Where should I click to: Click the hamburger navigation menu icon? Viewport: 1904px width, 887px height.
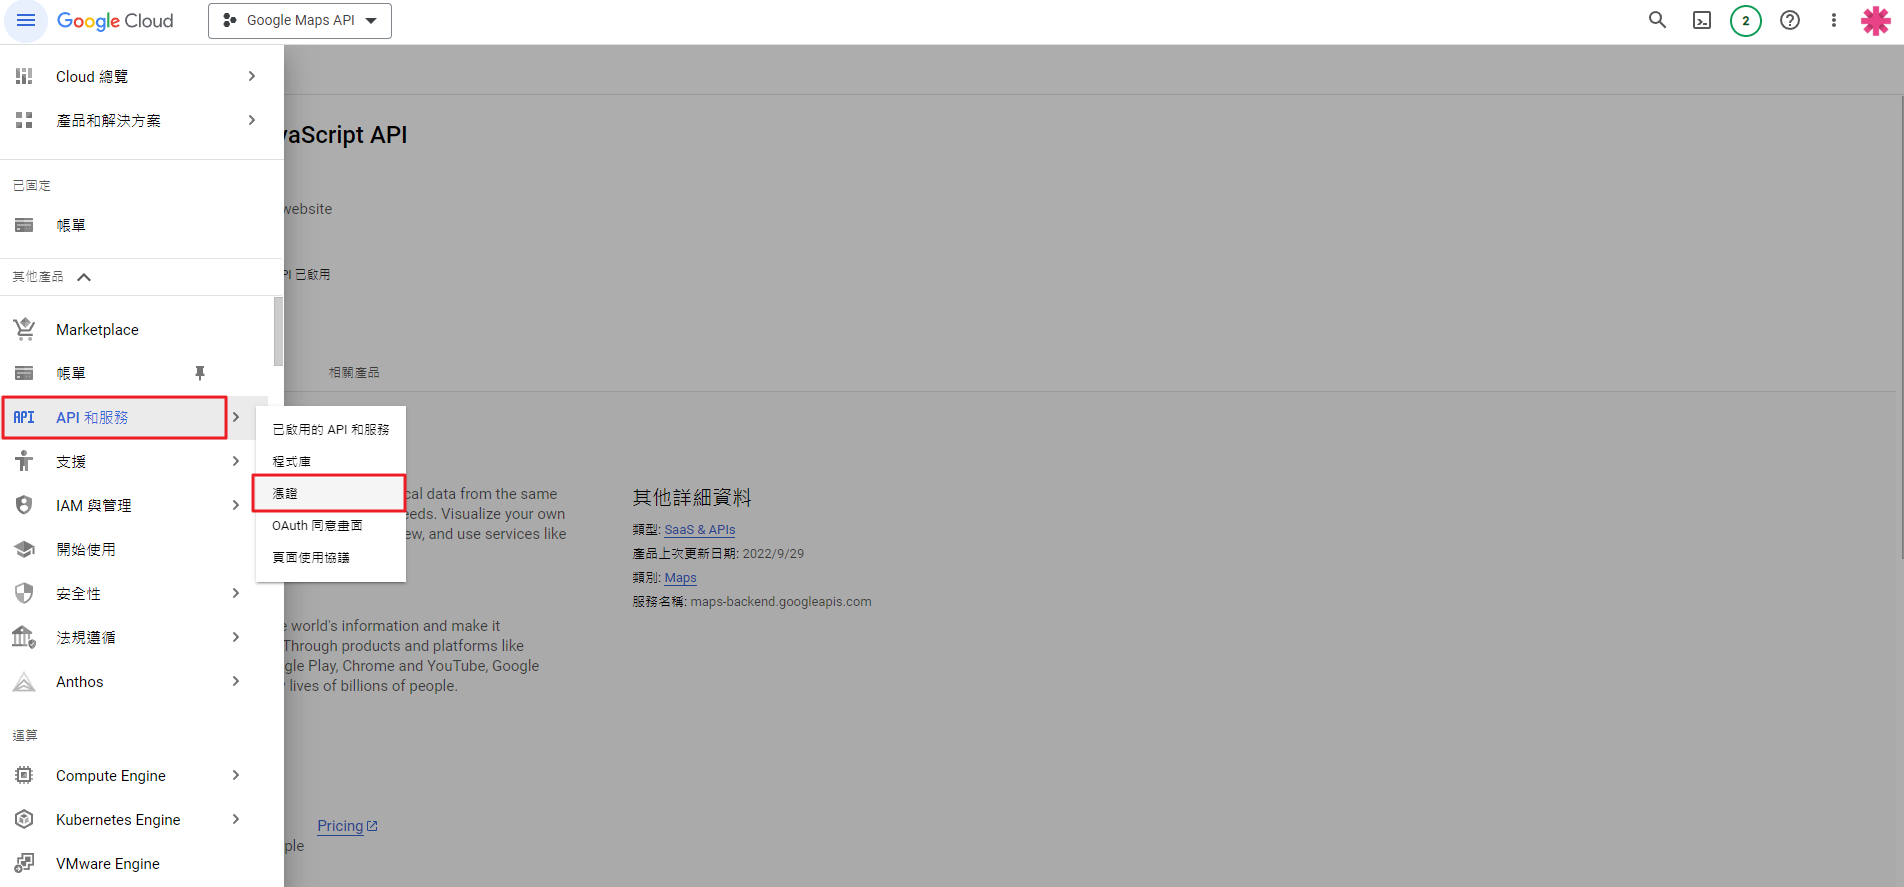click(26, 21)
